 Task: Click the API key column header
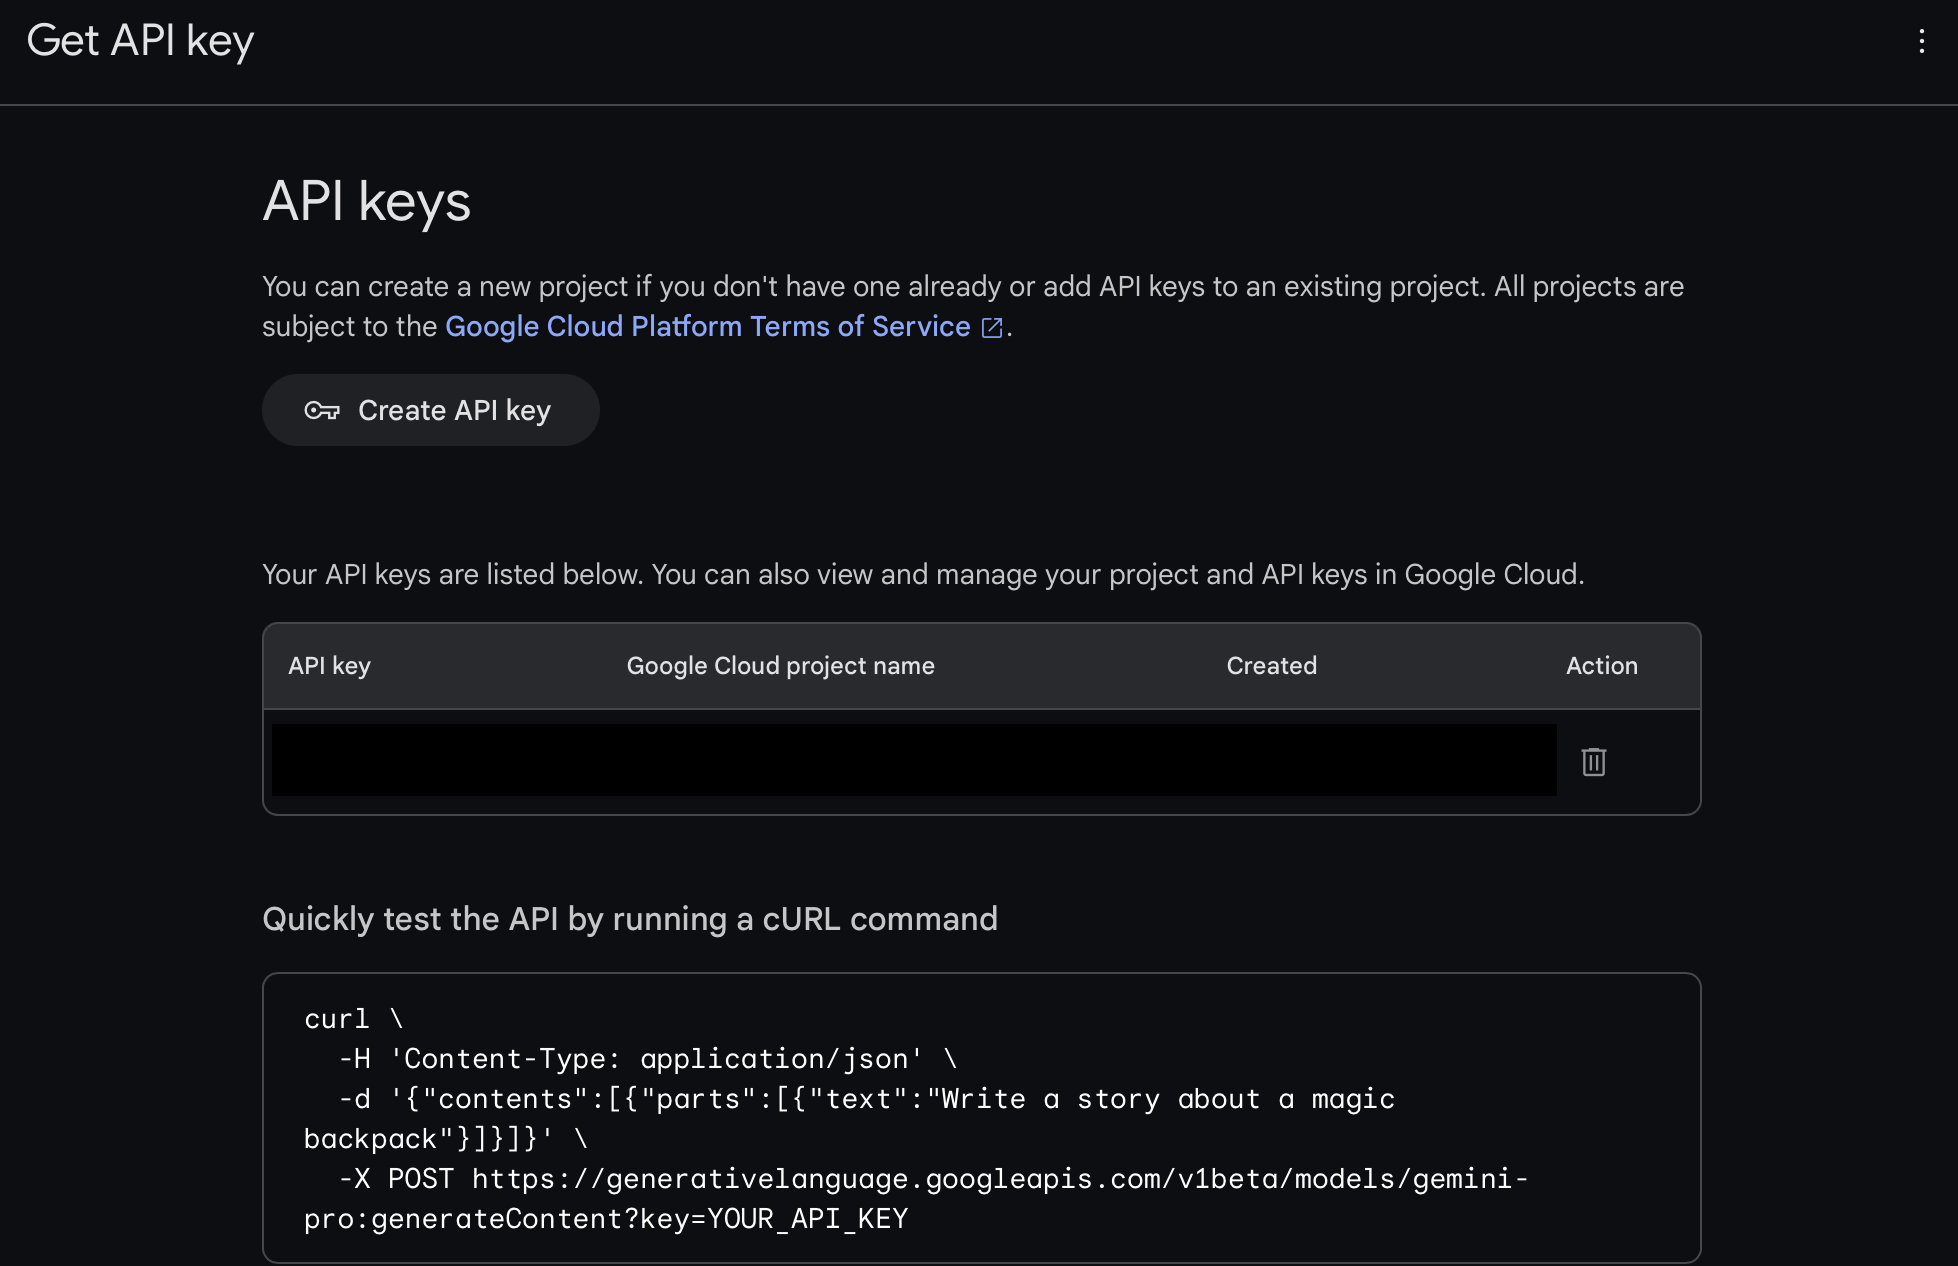tap(329, 666)
